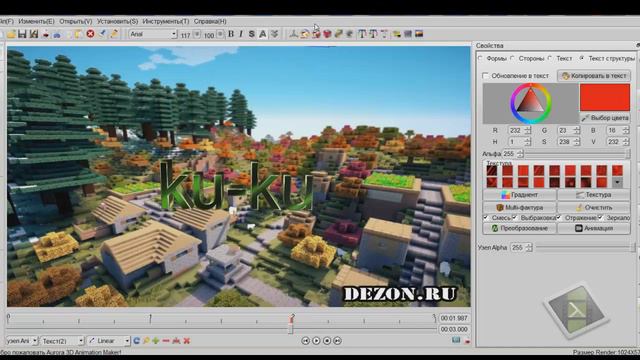Click the green plus add keyframe icon

point(156,340)
